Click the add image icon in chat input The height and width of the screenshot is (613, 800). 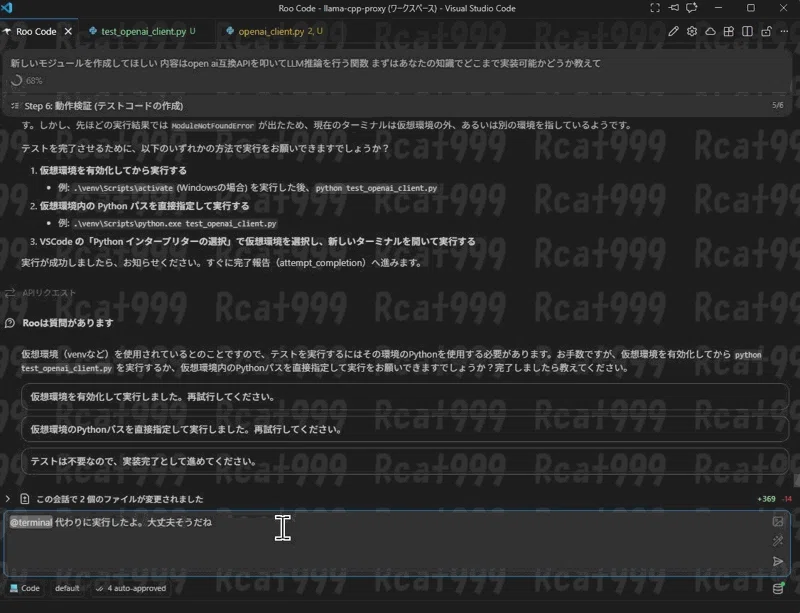(778, 521)
